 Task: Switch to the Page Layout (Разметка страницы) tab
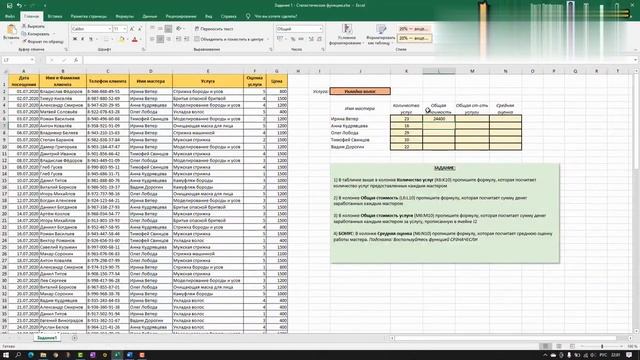[x=89, y=16]
